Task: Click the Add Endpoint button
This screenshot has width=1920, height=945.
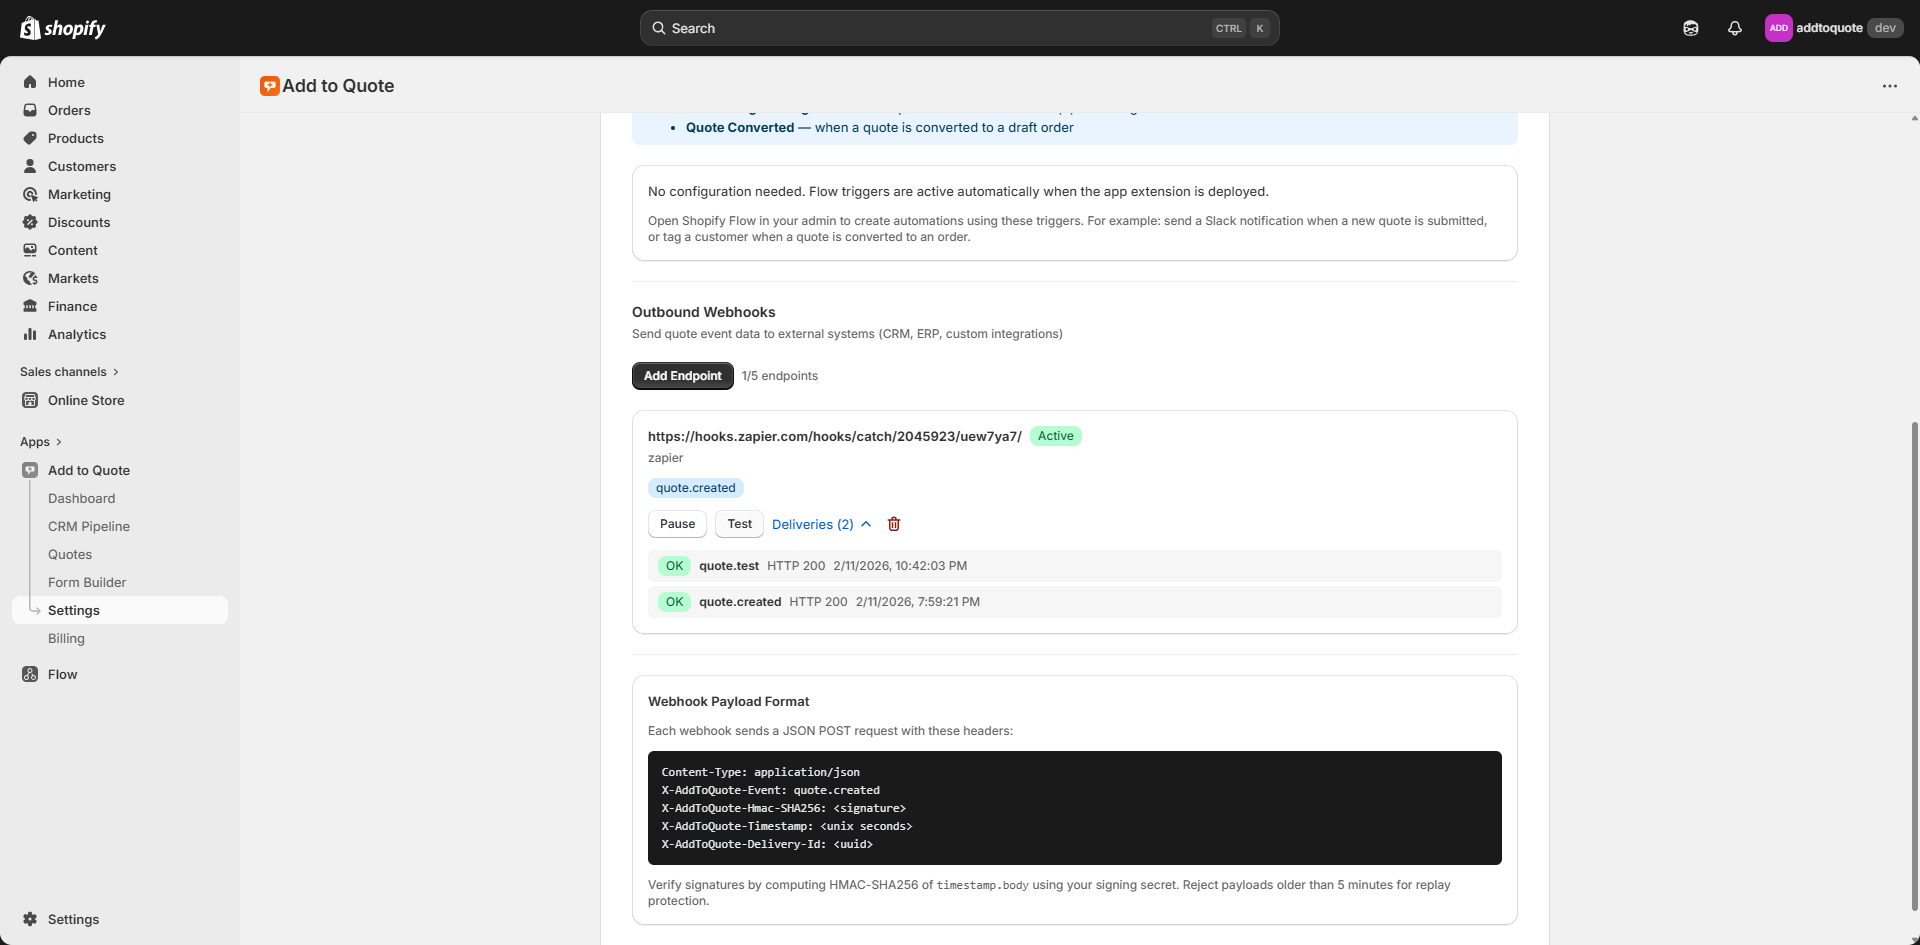Action: [682, 375]
